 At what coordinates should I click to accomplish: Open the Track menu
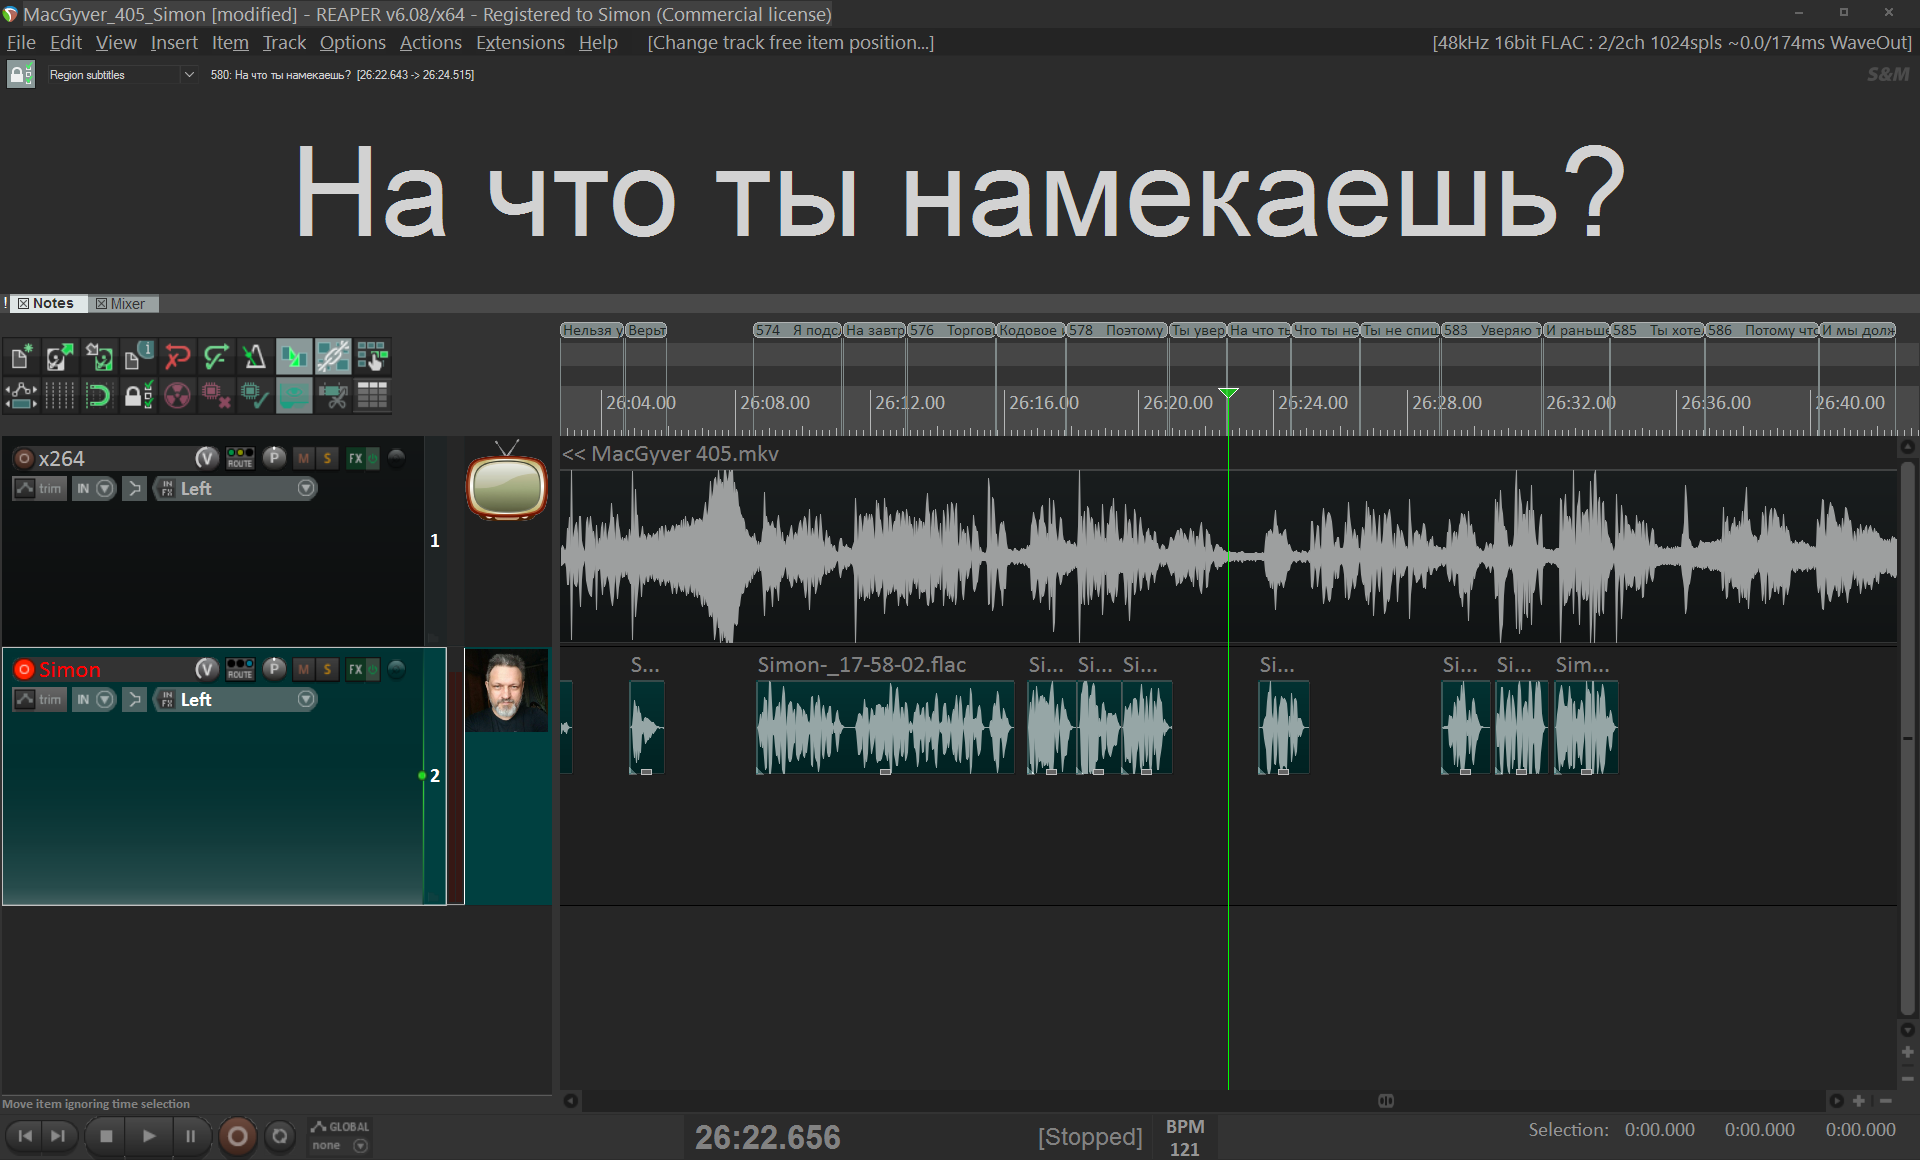click(x=284, y=42)
